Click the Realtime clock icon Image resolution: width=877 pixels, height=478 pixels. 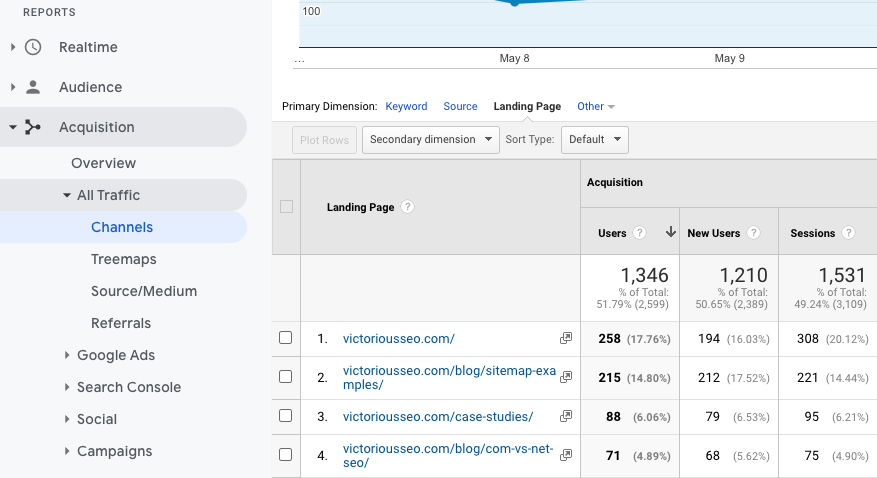click(x=33, y=47)
